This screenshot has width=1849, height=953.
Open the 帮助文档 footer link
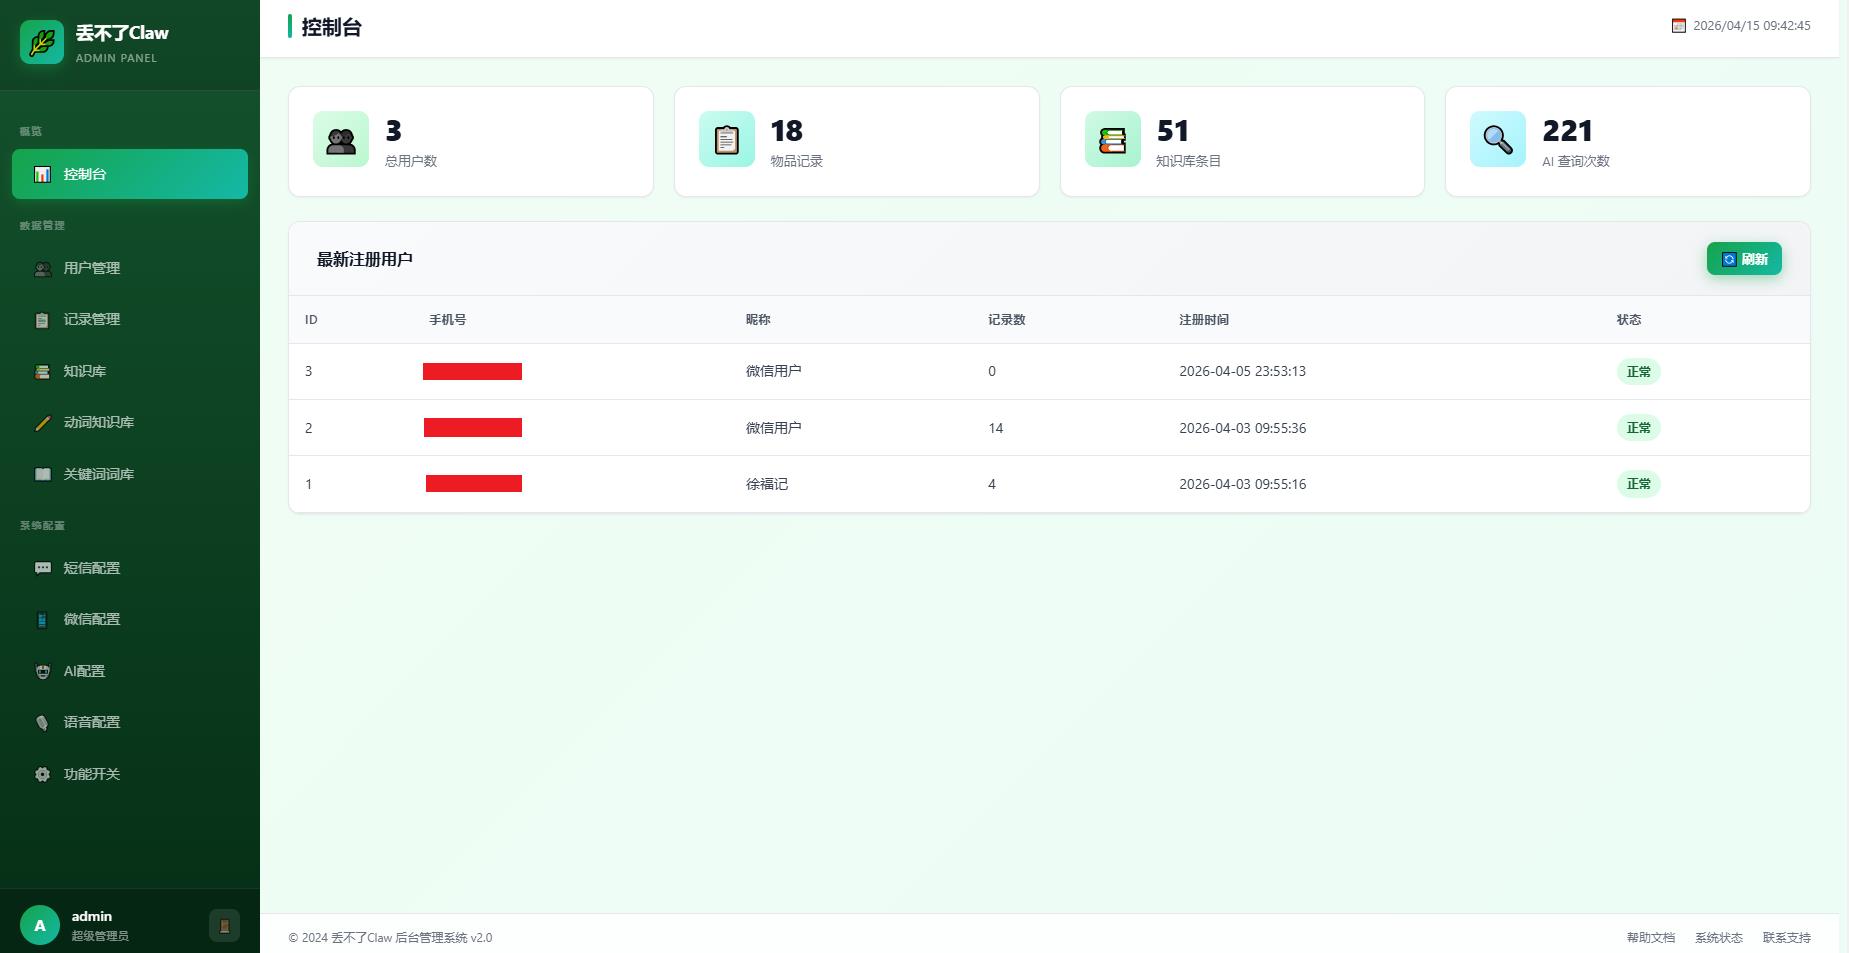[x=1650, y=938]
